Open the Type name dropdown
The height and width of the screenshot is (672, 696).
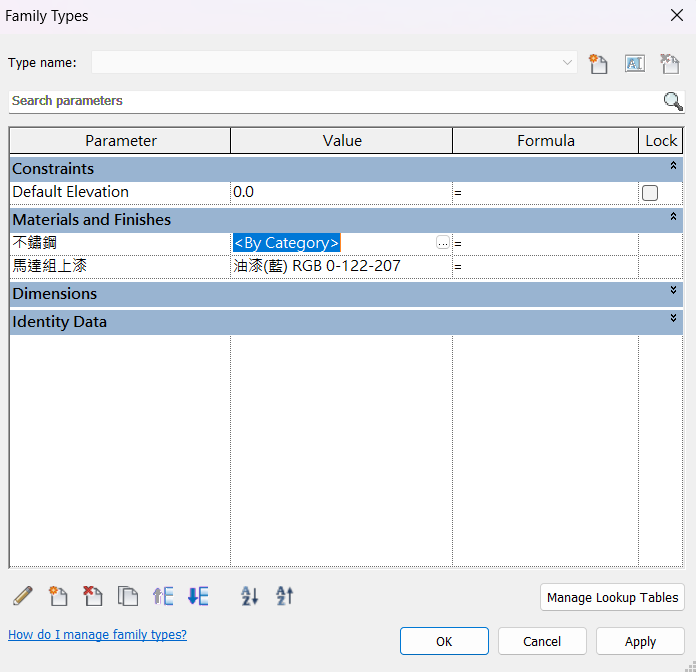568,63
